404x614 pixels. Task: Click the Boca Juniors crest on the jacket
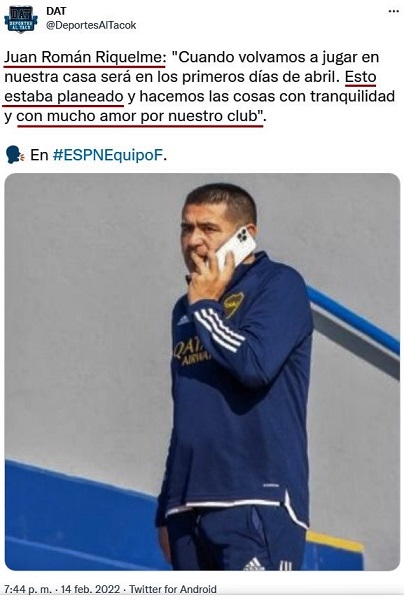click(234, 304)
